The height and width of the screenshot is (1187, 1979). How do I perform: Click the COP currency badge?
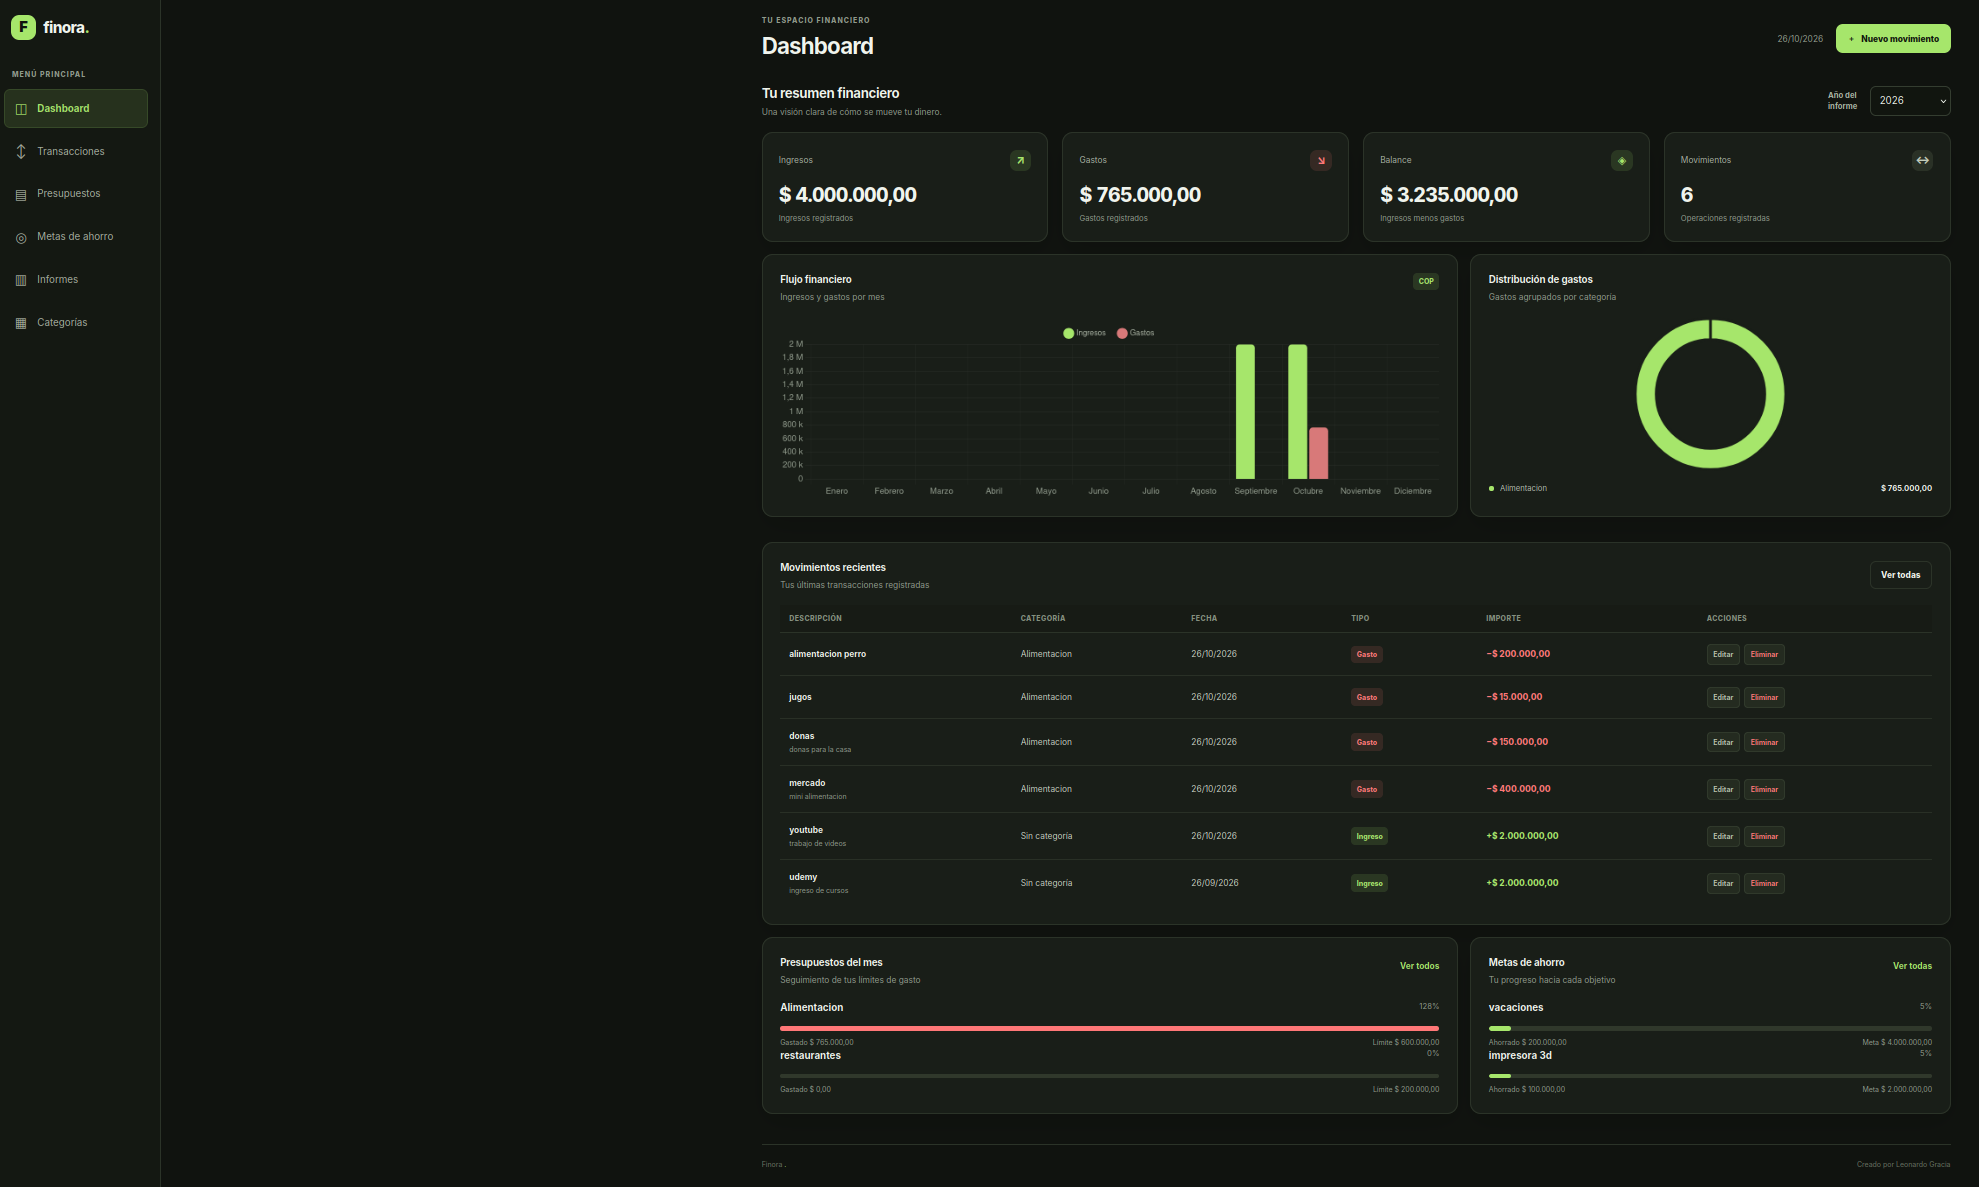[x=1426, y=281]
